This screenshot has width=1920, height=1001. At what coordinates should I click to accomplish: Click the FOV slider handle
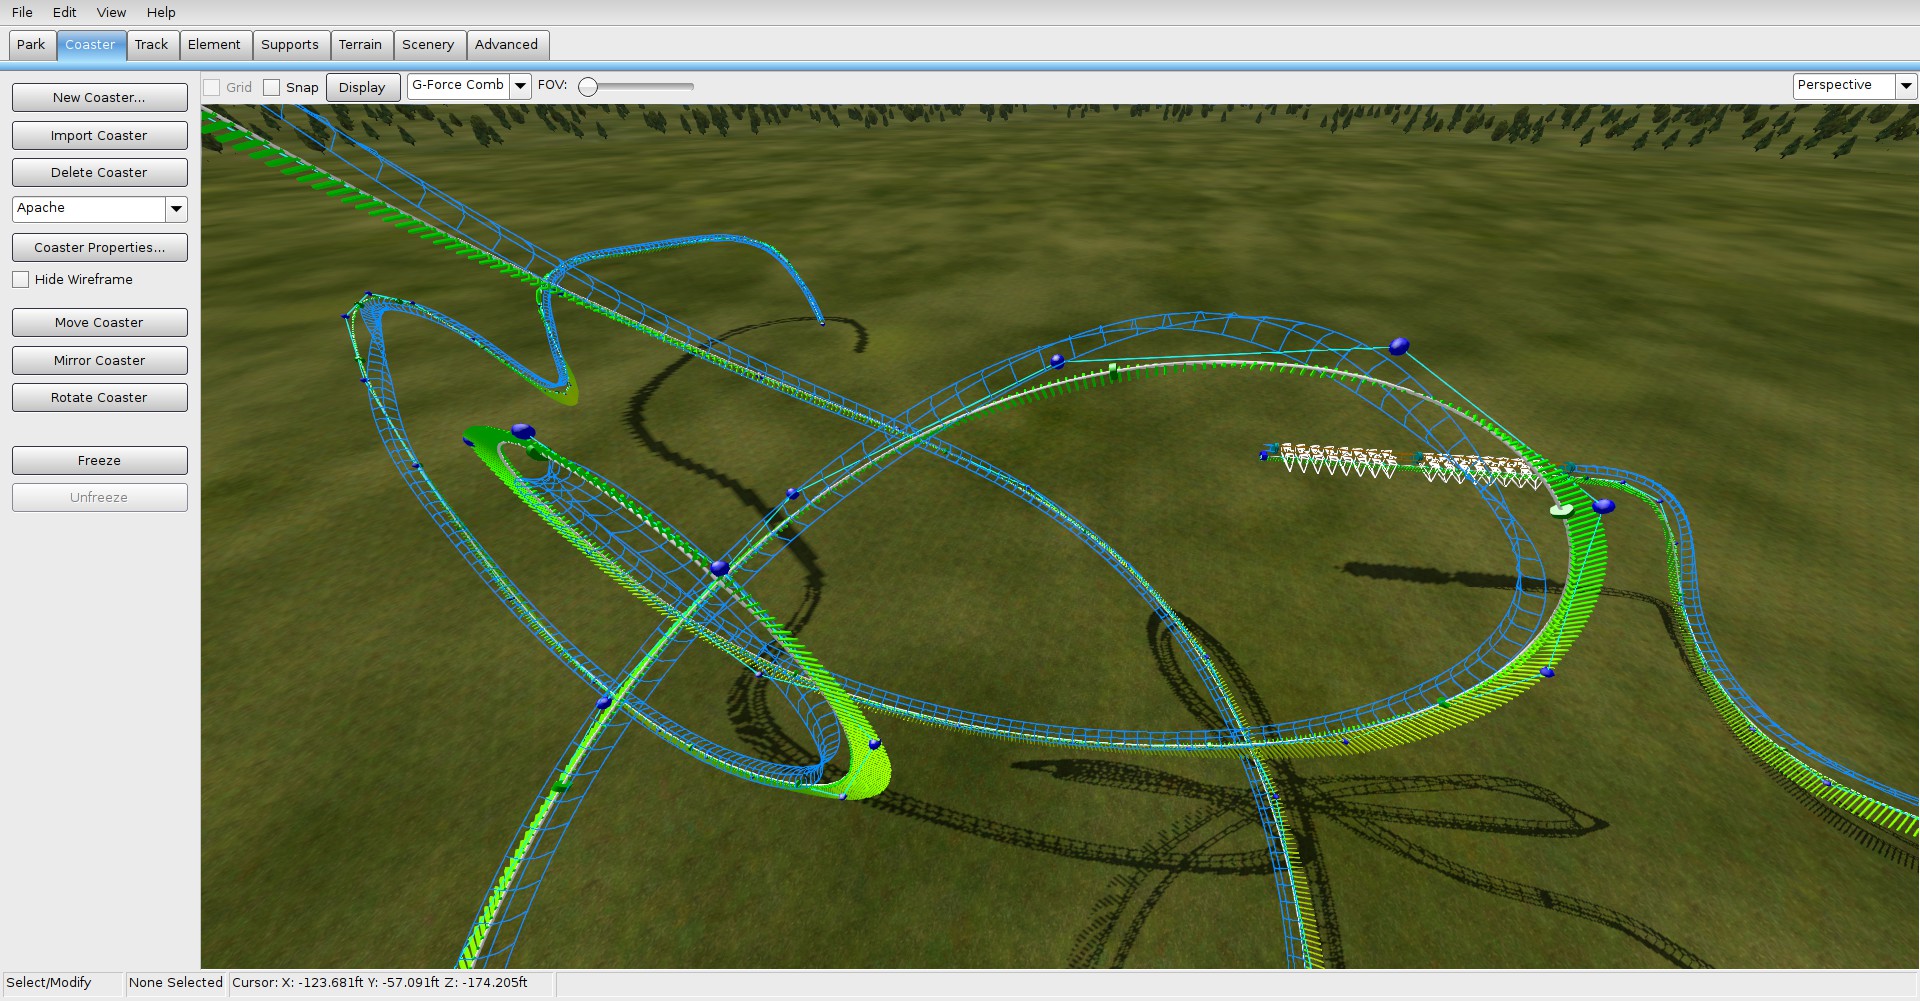[x=589, y=87]
